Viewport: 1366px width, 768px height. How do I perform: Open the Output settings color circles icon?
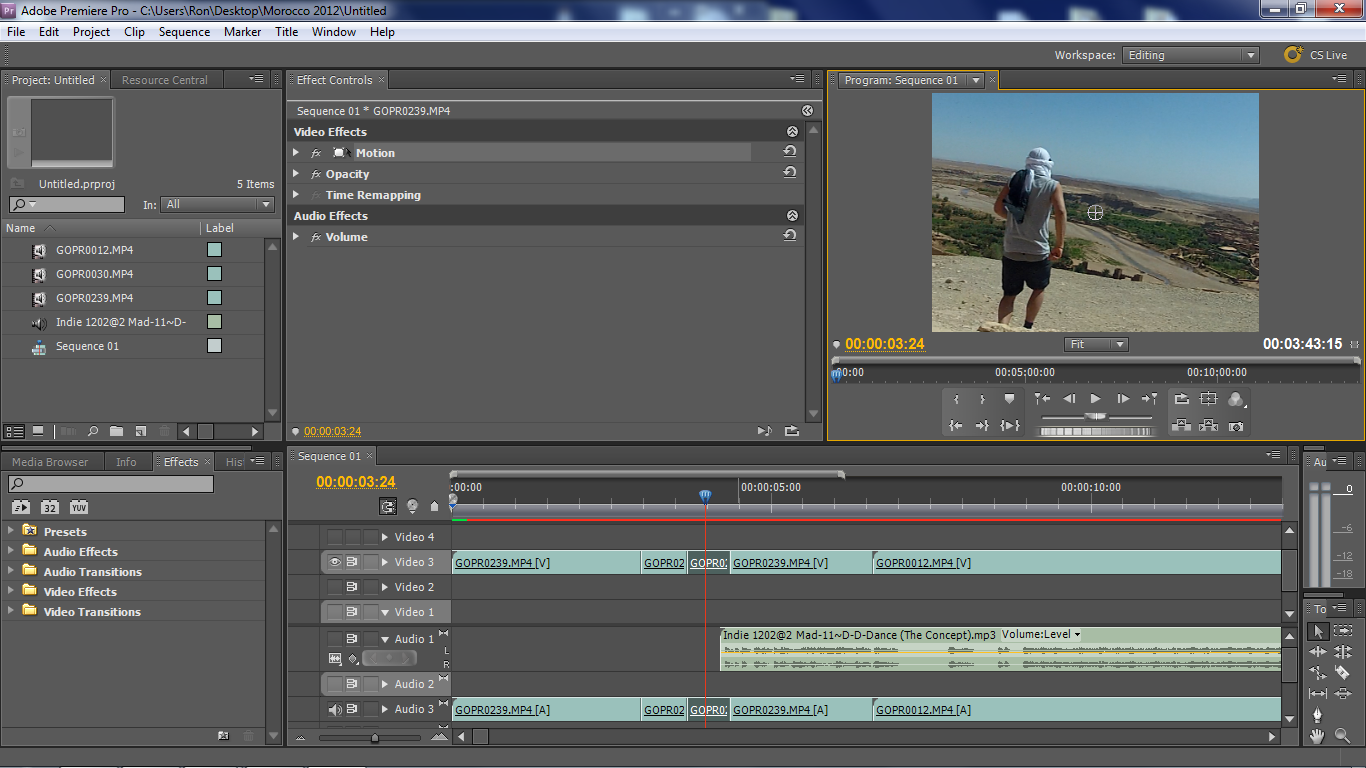click(1237, 399)
